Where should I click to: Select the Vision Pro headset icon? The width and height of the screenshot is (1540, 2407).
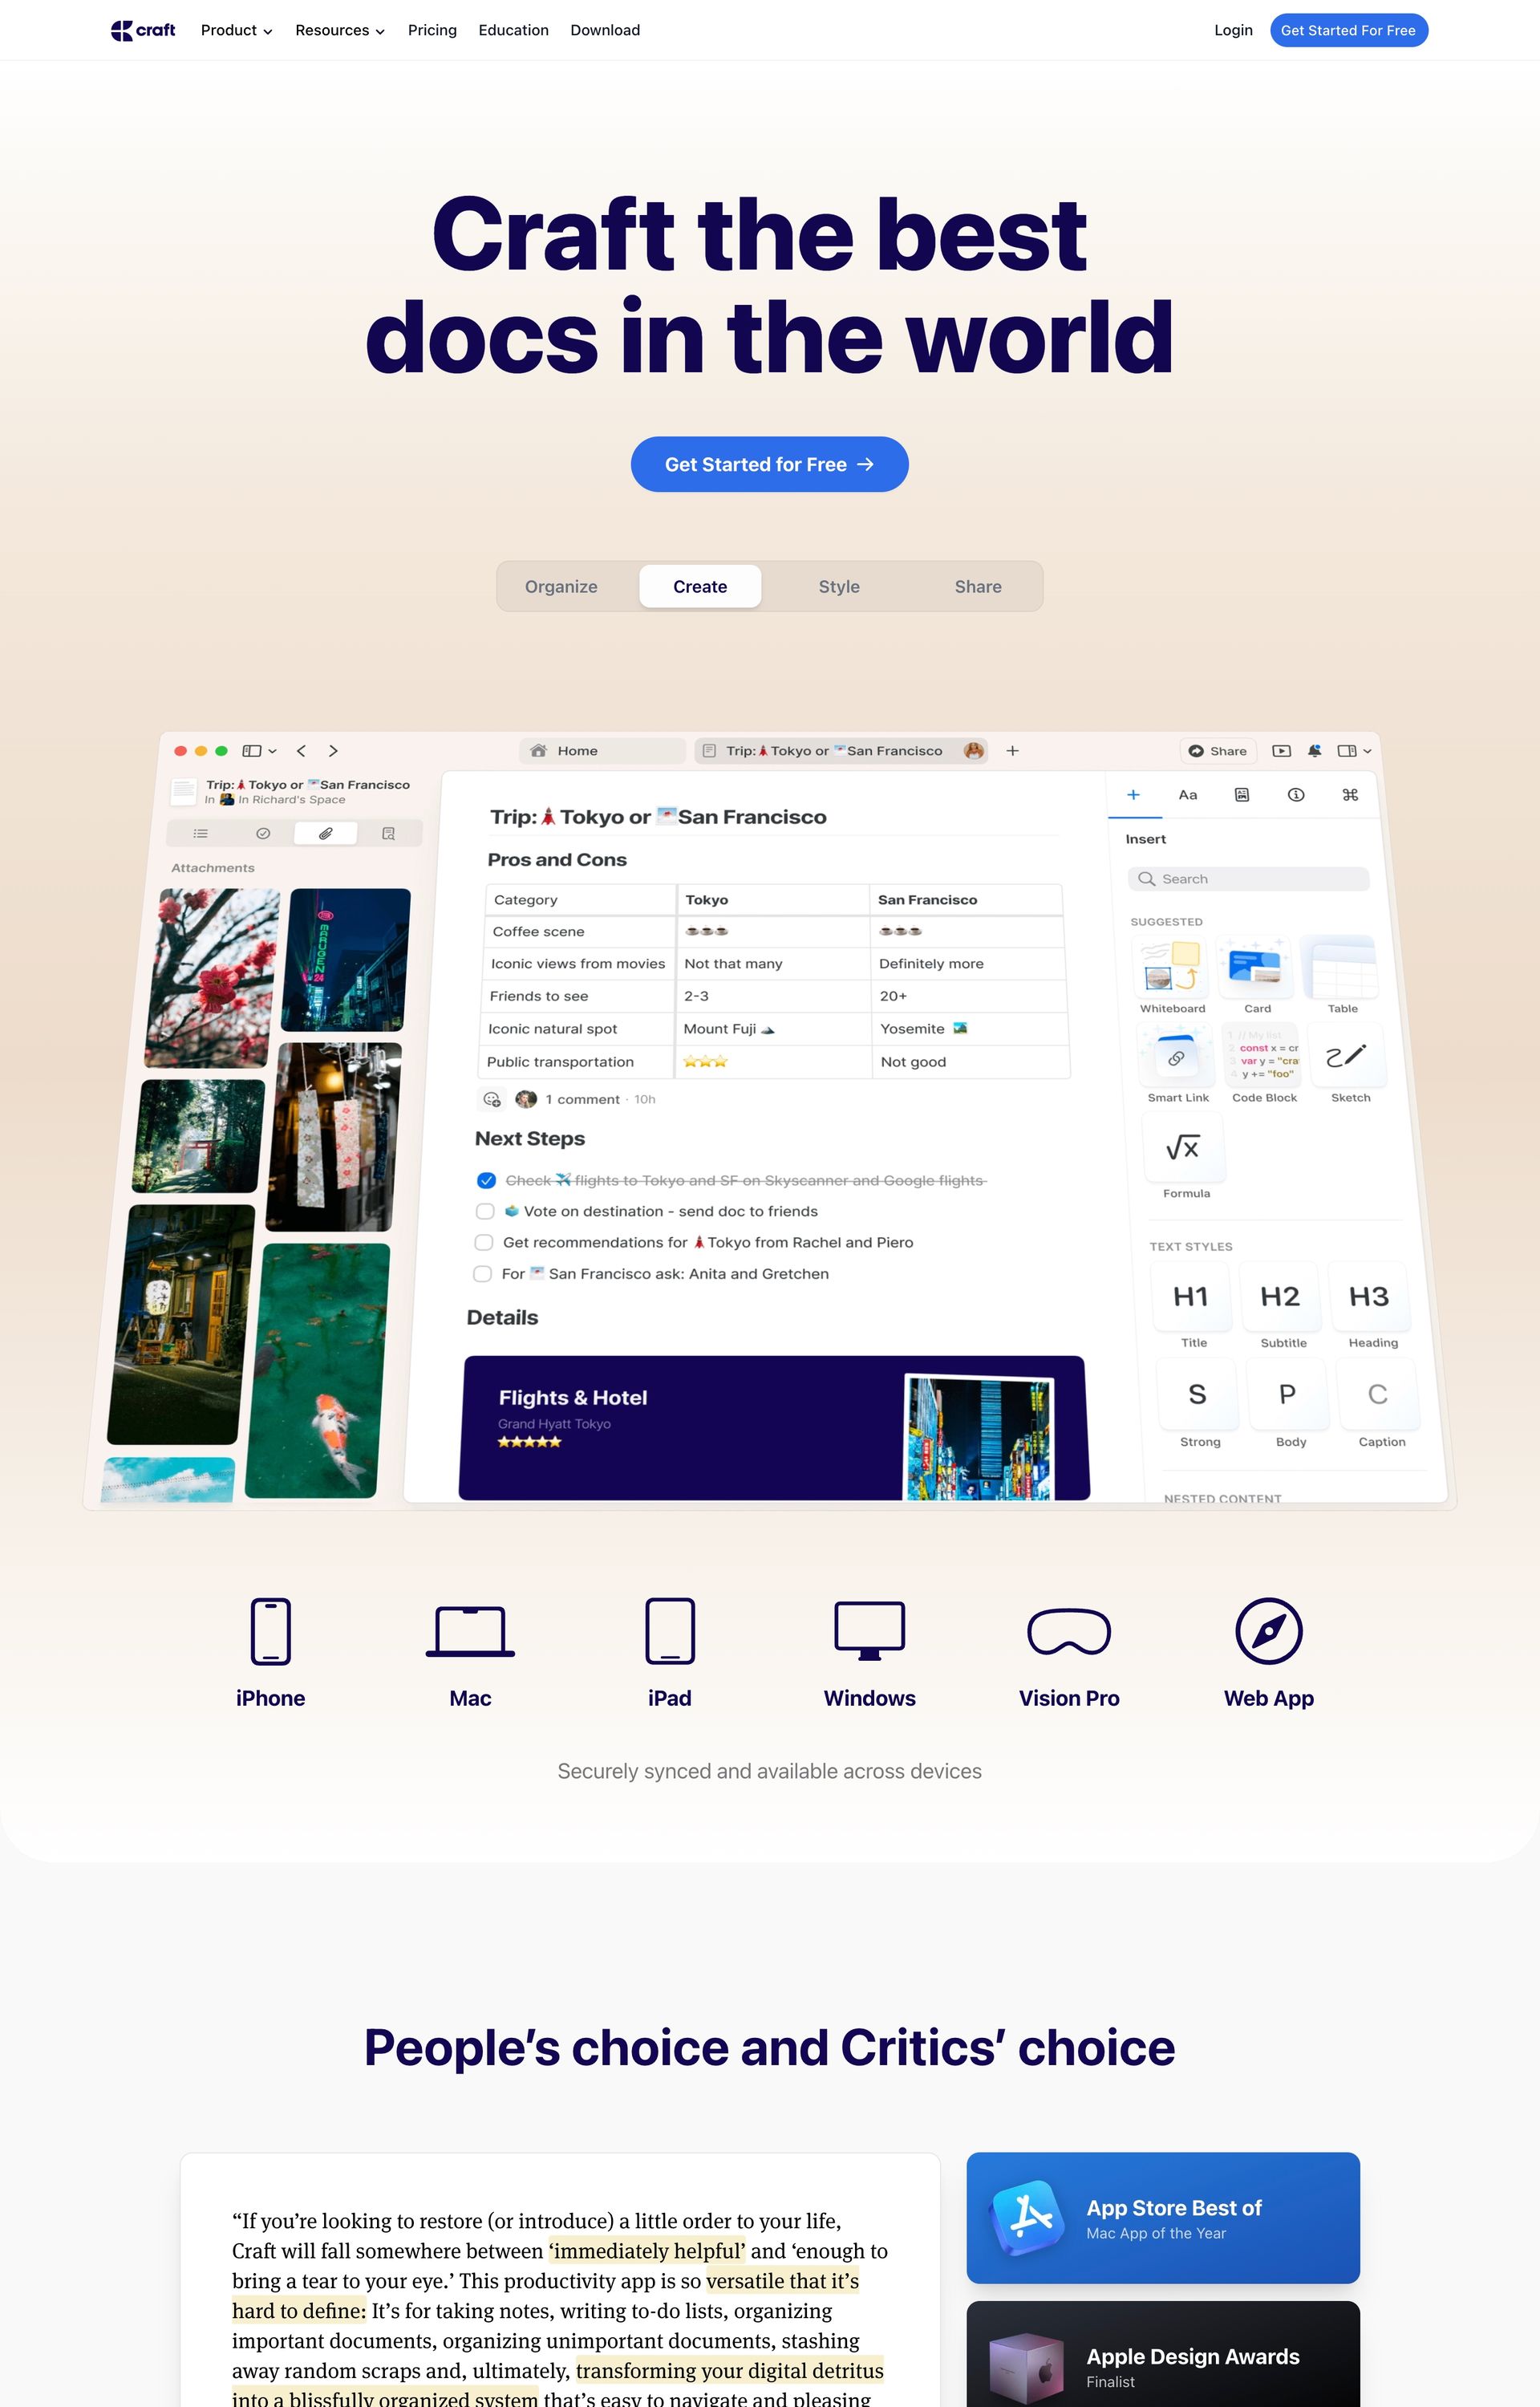[1068, 1631]
